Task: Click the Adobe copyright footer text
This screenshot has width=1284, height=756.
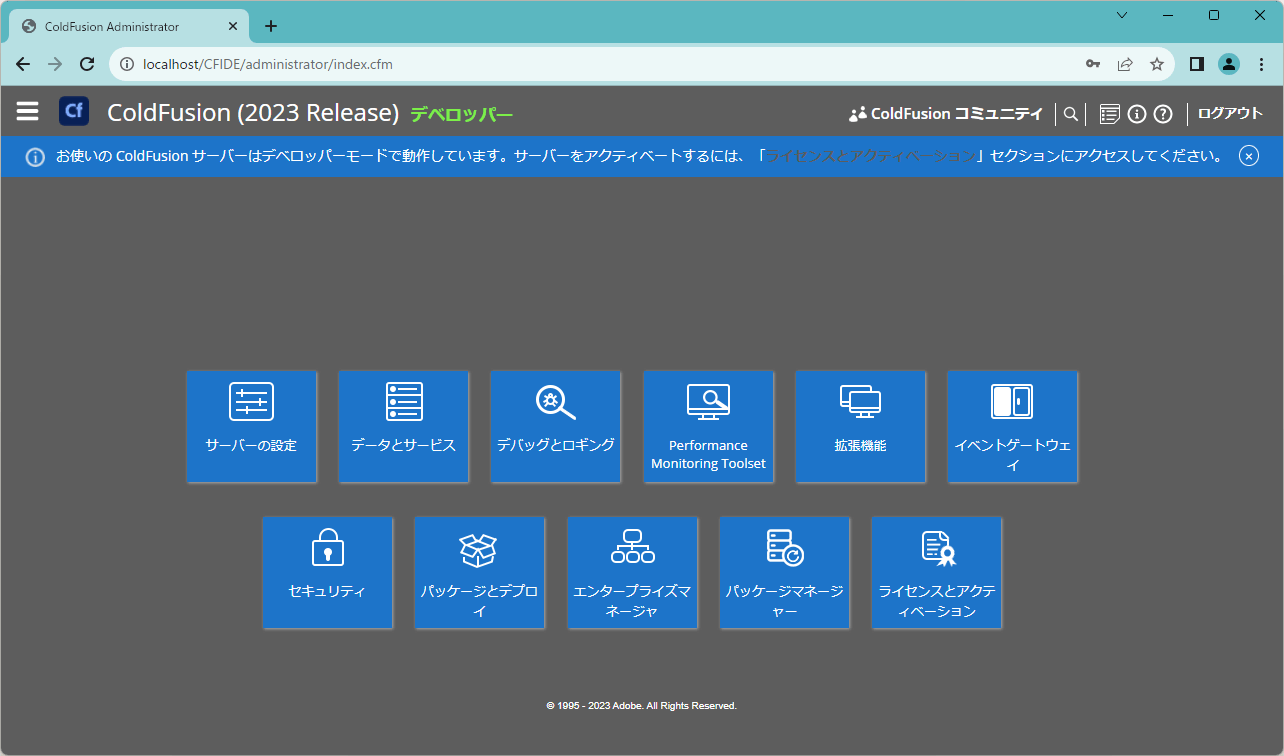Action: coord(642,706)
